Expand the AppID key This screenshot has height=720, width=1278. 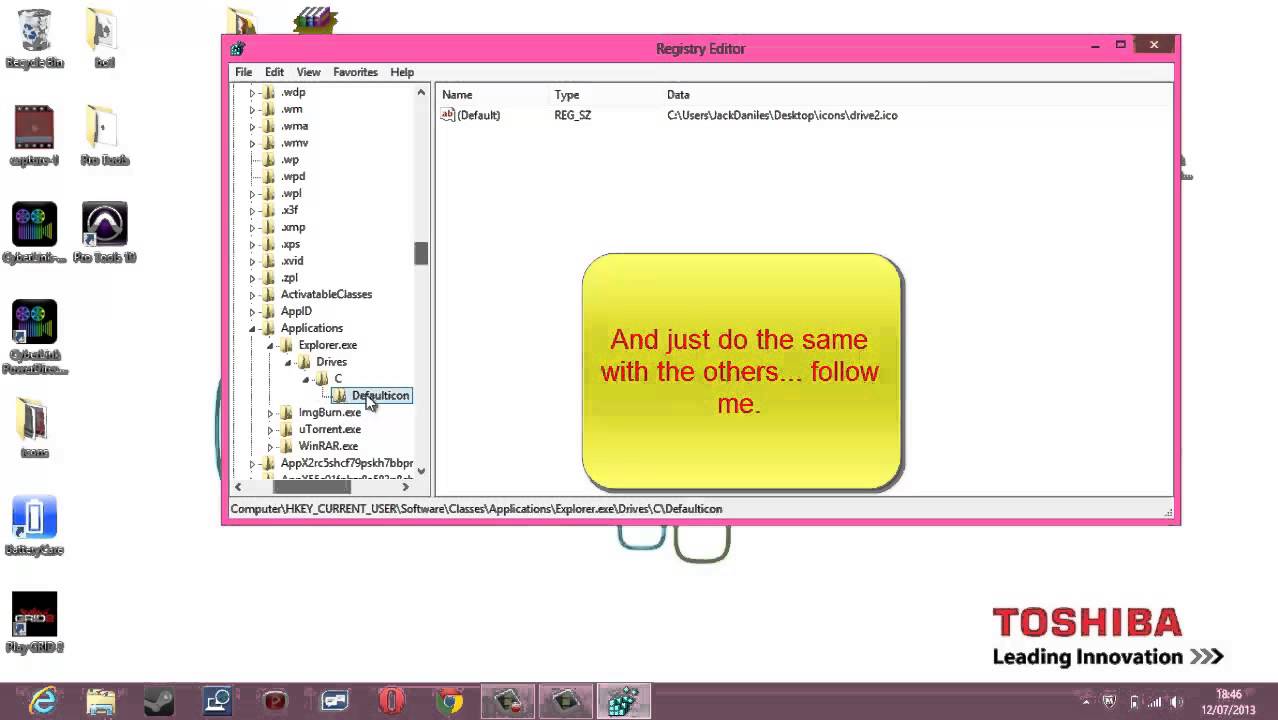(x=252, y=312)
